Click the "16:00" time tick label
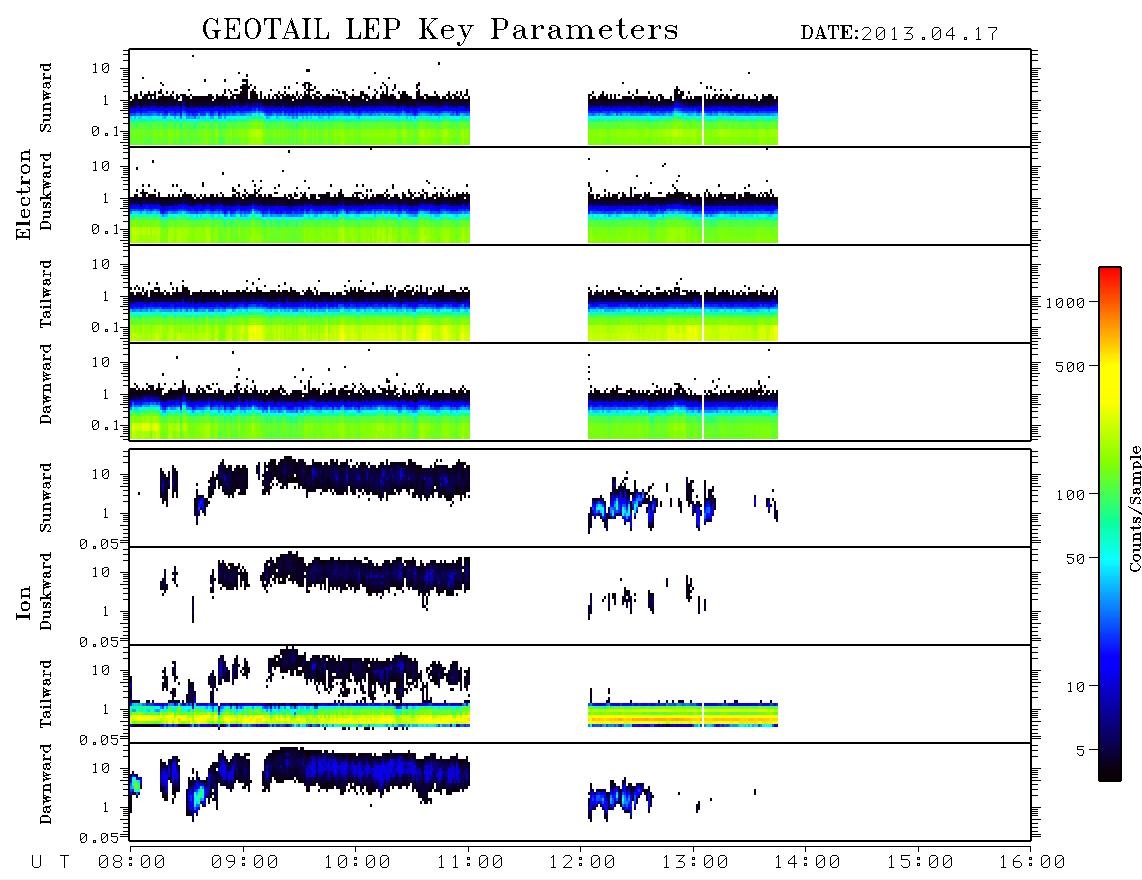 pos(1032,862)
